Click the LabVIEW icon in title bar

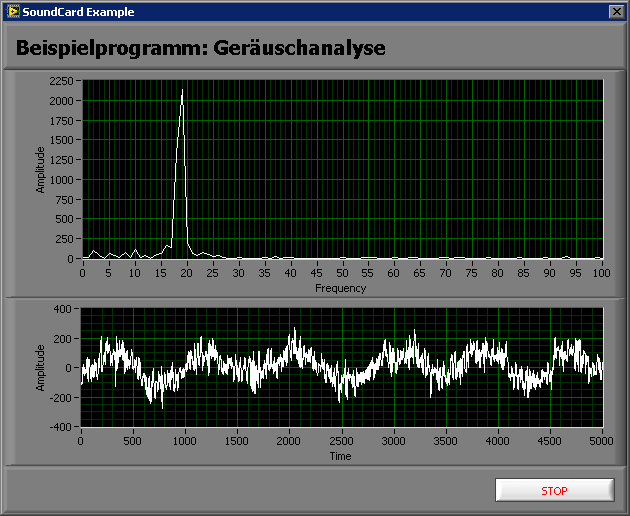[x=13, y=12]
